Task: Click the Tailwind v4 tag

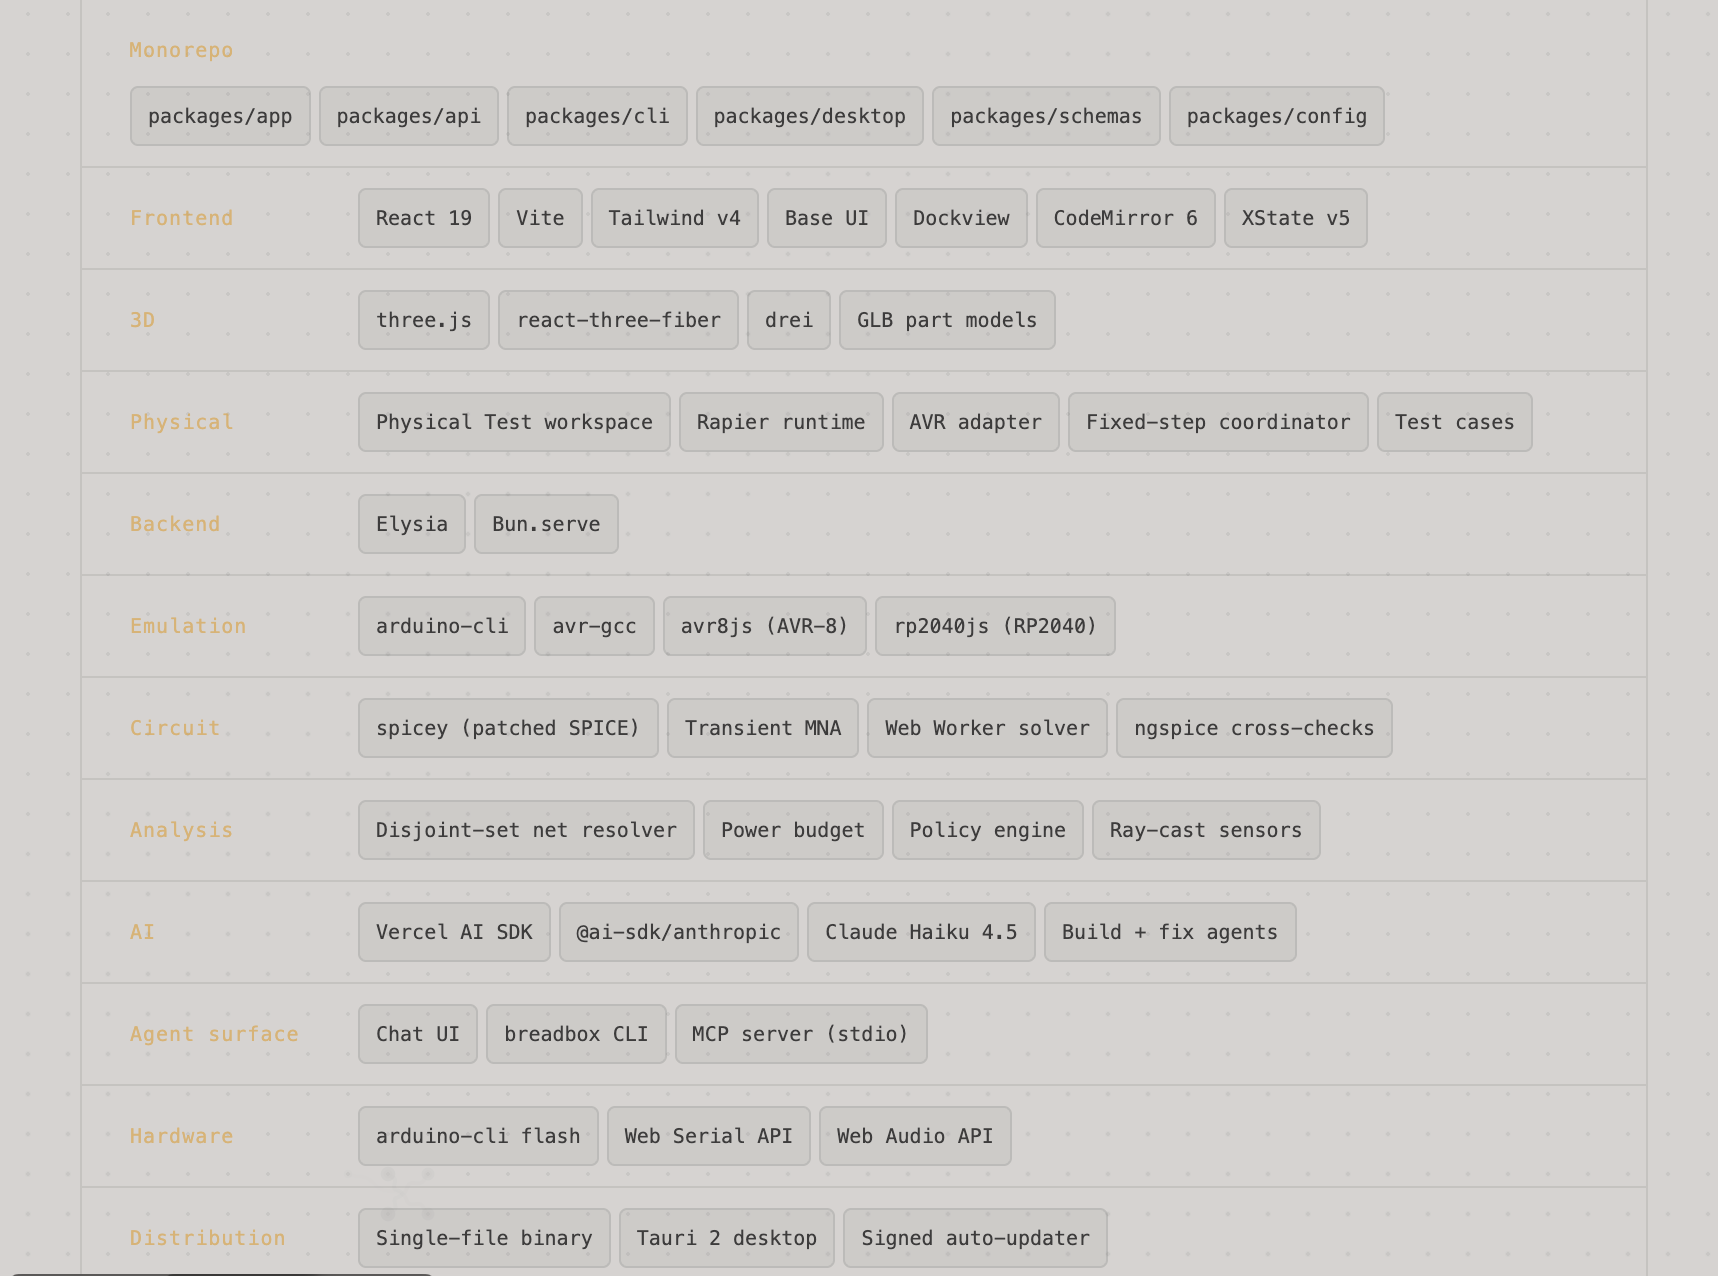Action: [674, 218]
